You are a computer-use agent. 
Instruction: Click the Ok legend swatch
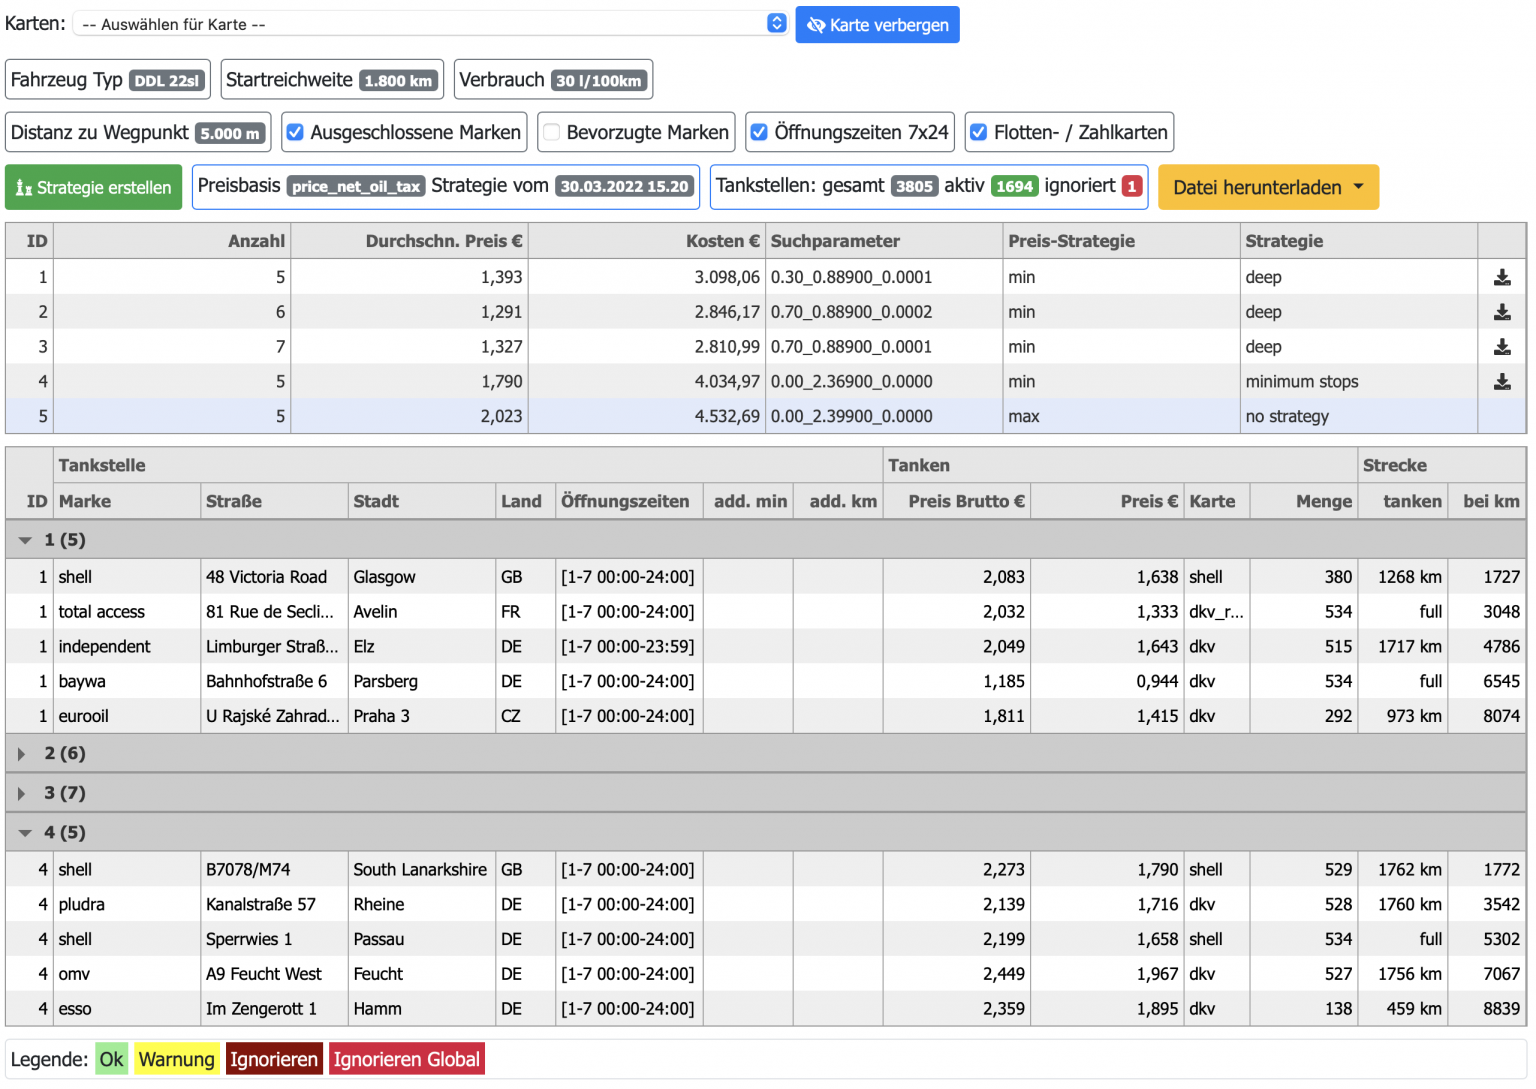click(112, 1060)
